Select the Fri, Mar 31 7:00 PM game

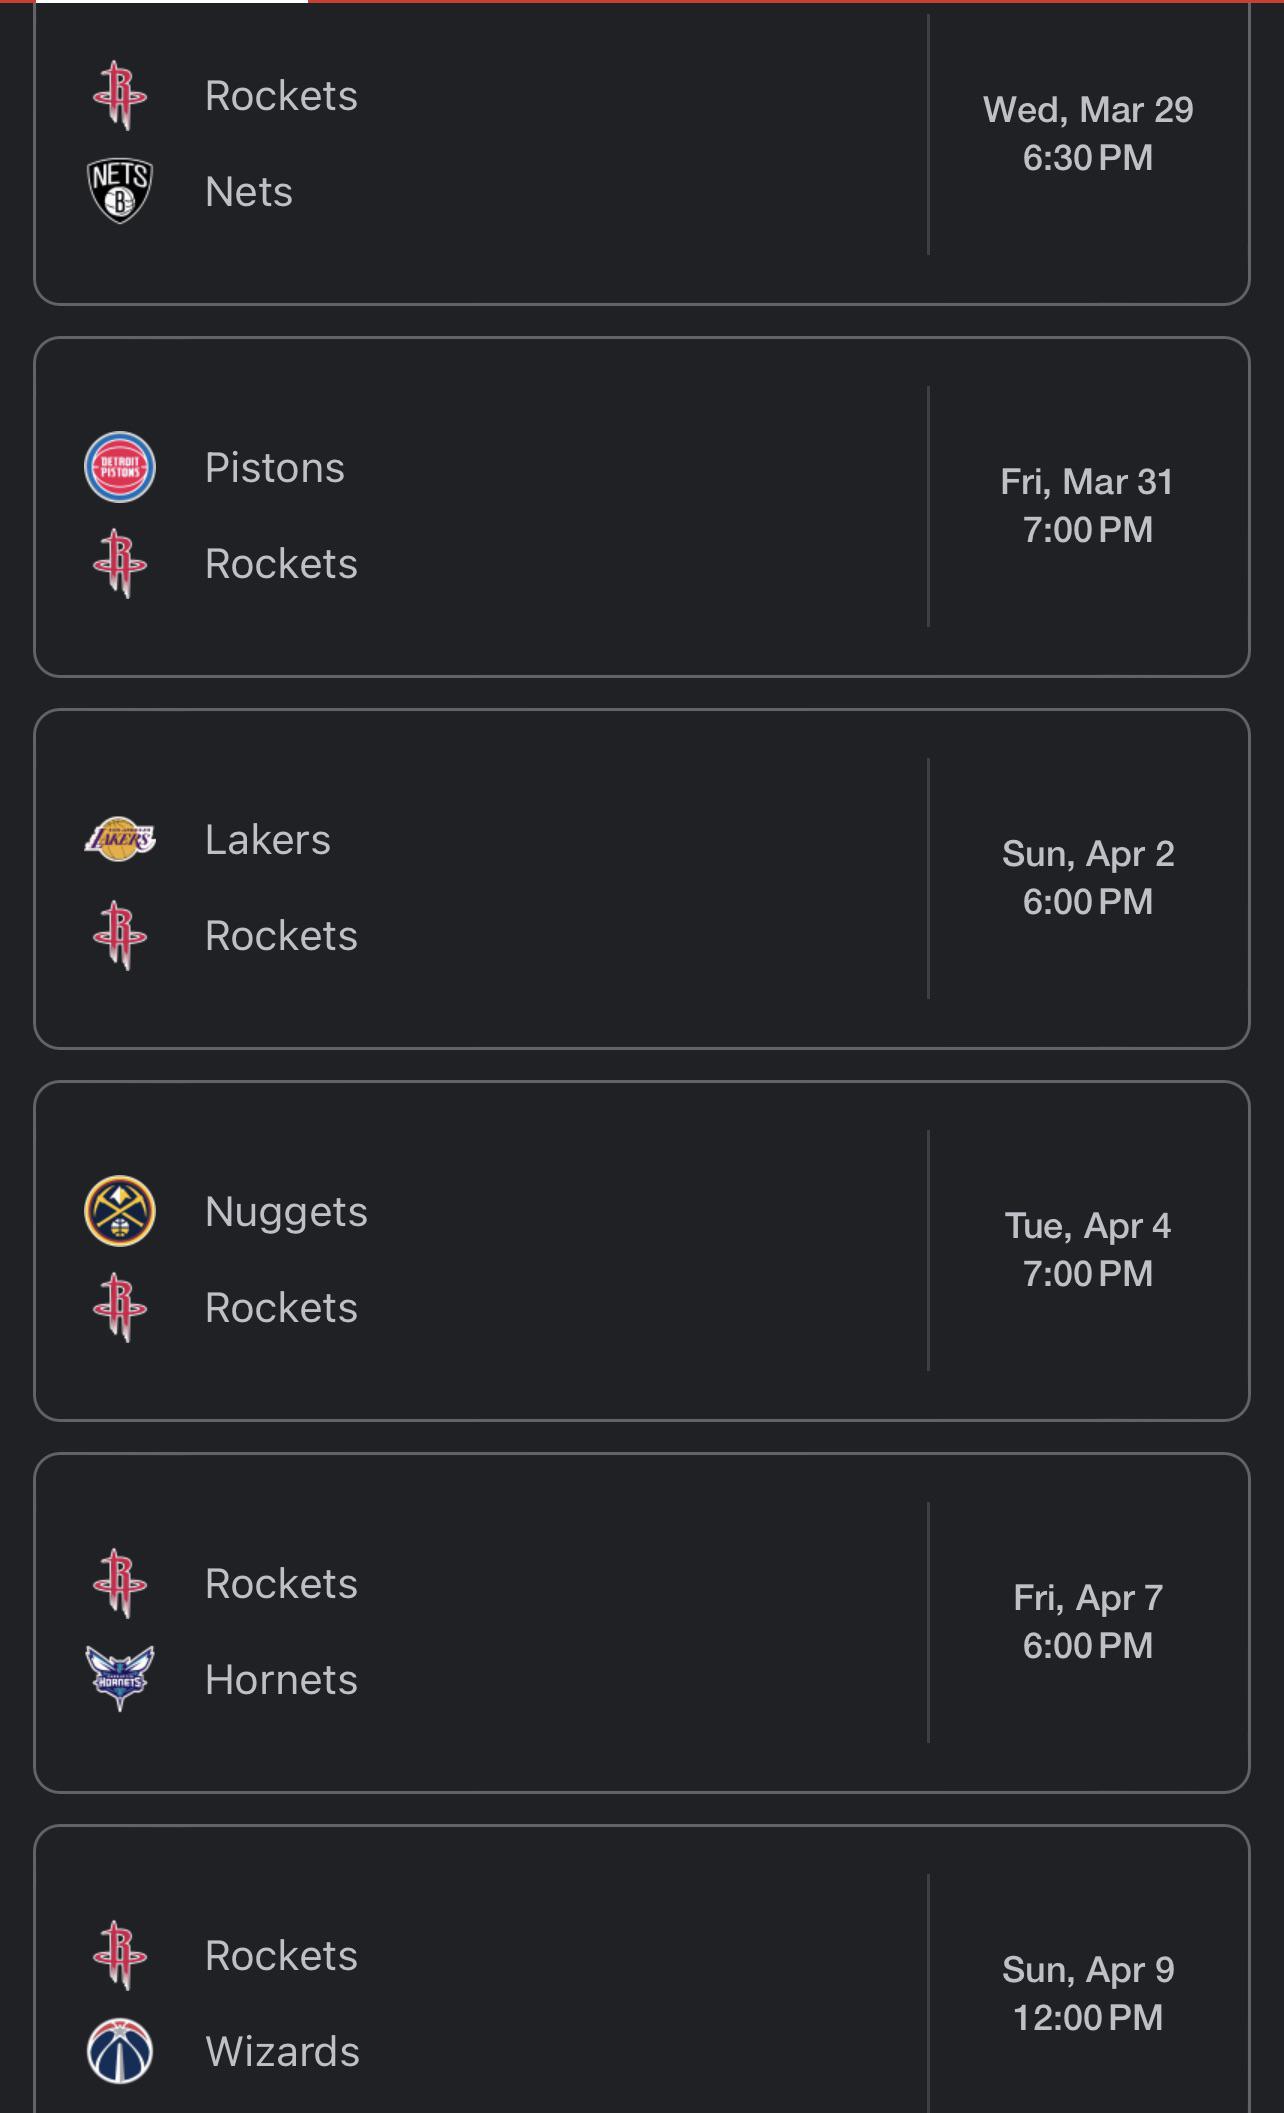pyautogui.click(x=1088, y=506)
